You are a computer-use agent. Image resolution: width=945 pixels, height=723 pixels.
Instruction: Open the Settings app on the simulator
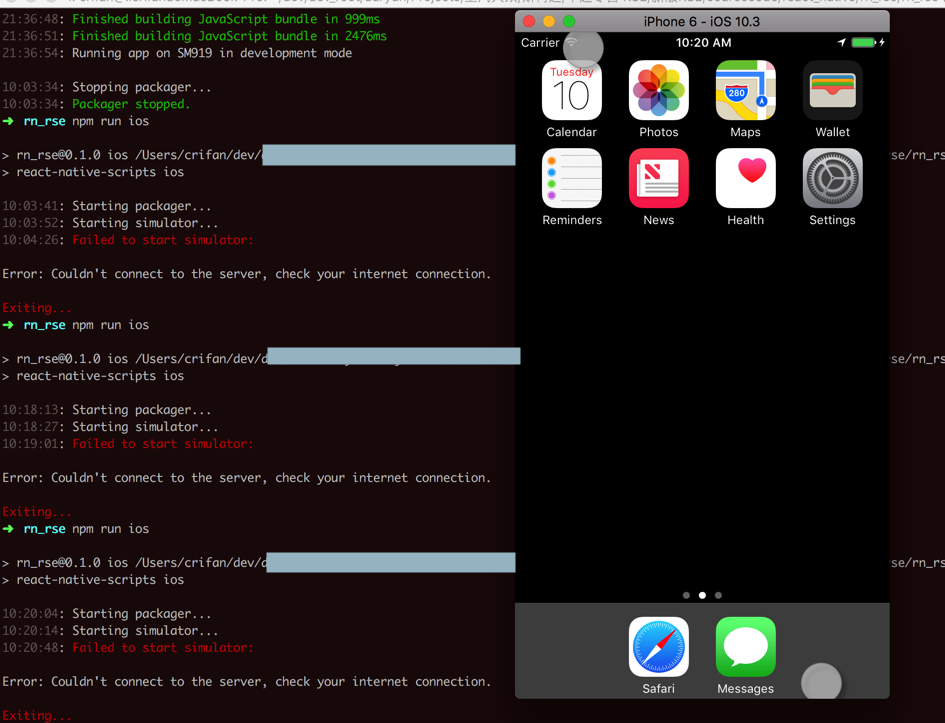[x=832, y=178]
